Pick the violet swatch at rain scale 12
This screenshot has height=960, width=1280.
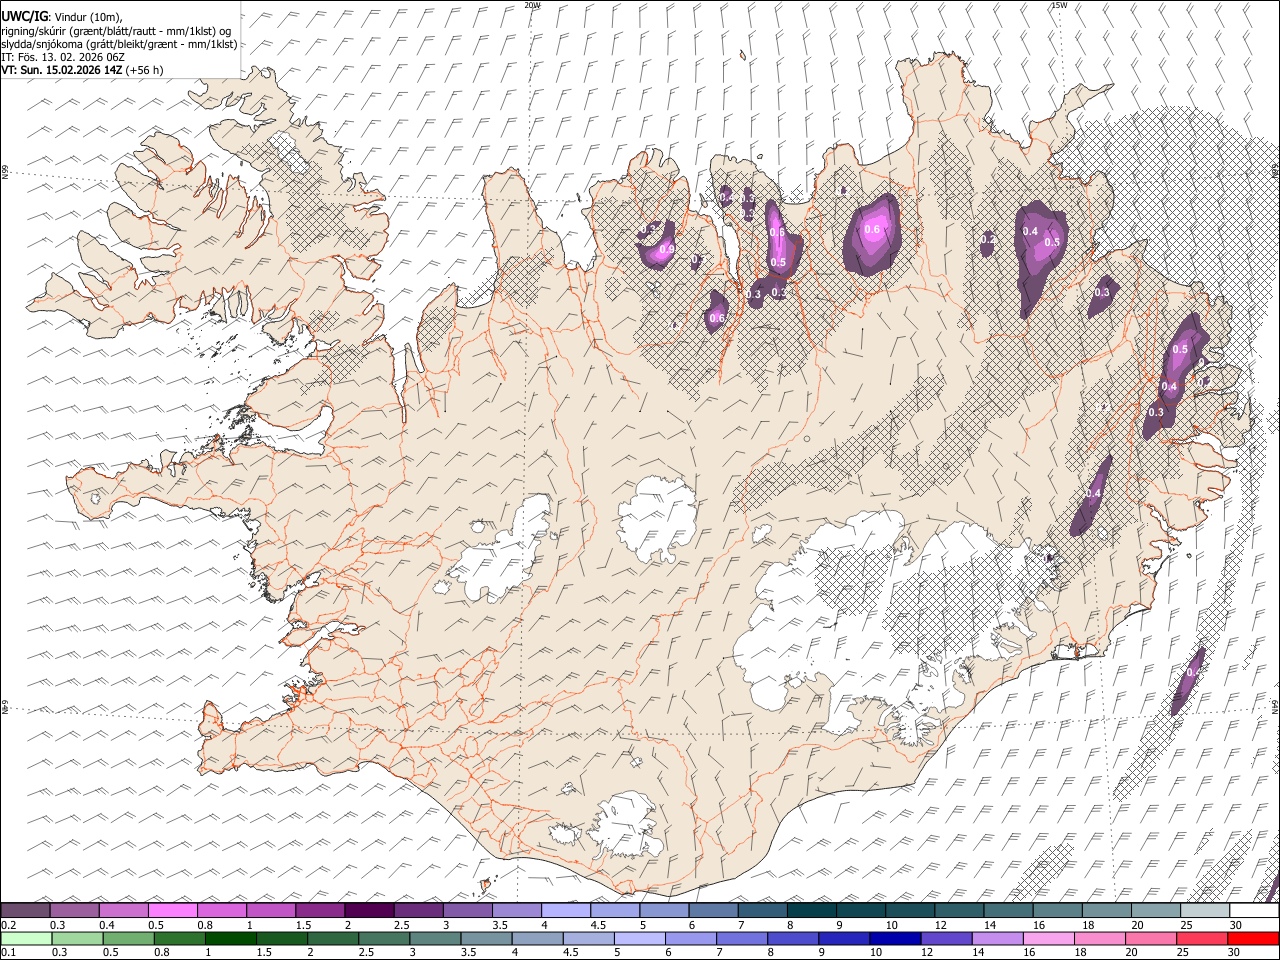[x=947, y=938]
